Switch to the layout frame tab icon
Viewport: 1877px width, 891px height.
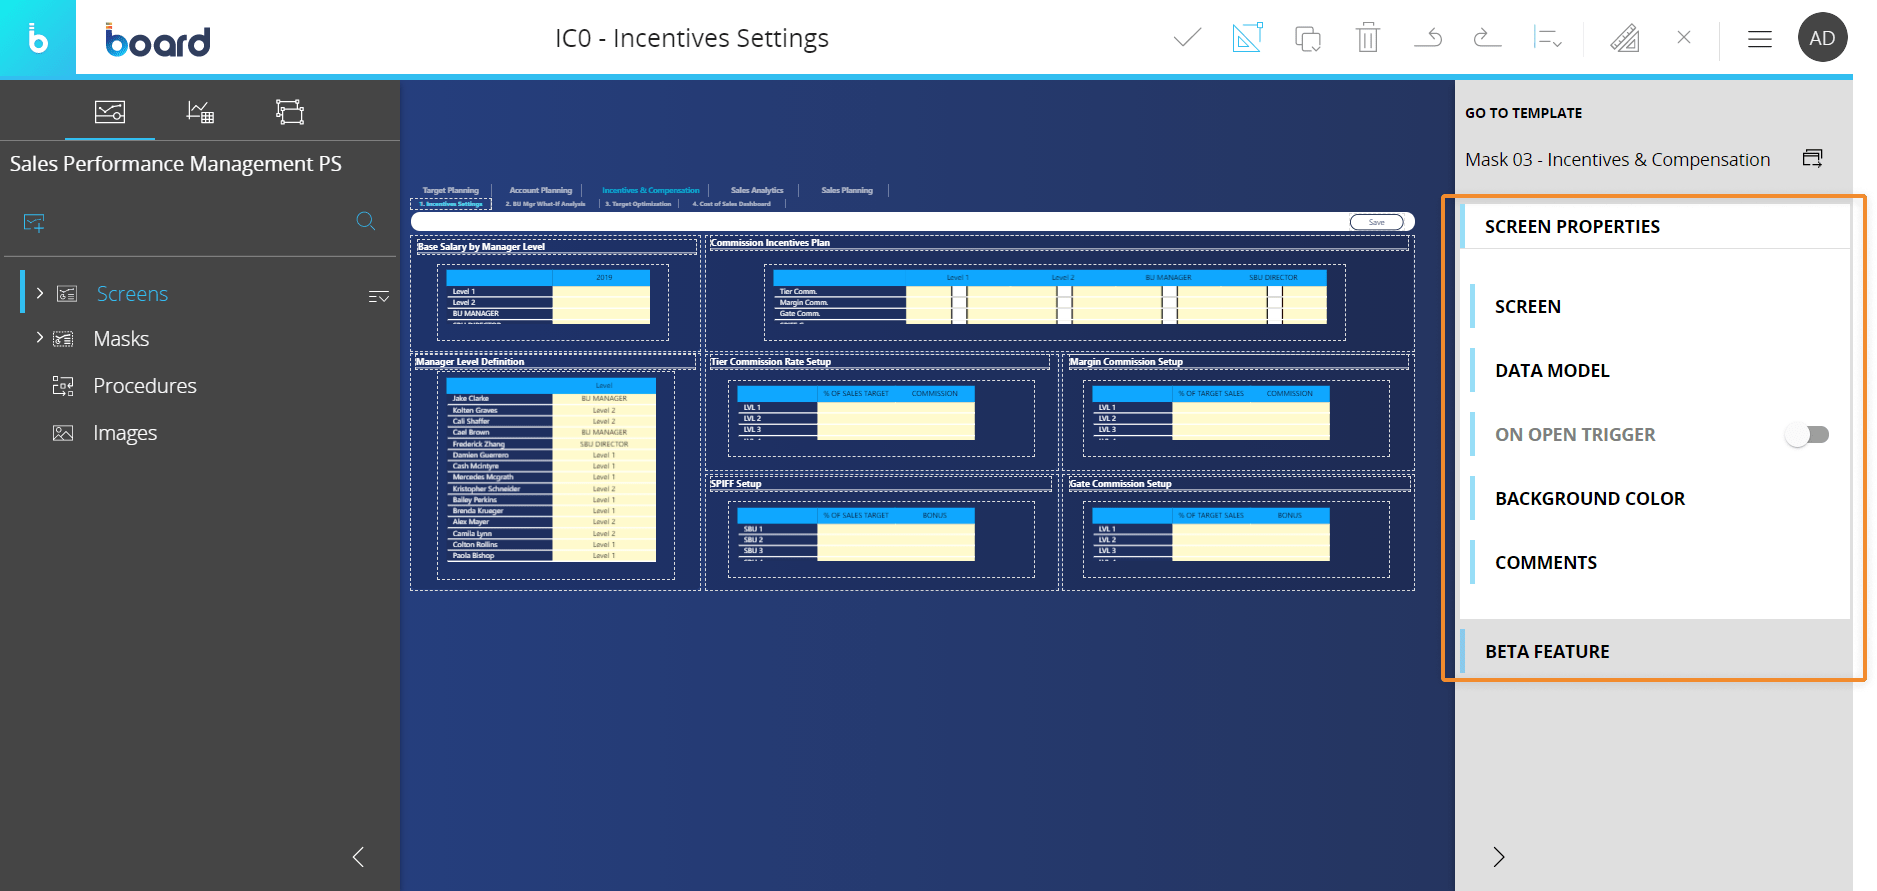pos(290,111)
